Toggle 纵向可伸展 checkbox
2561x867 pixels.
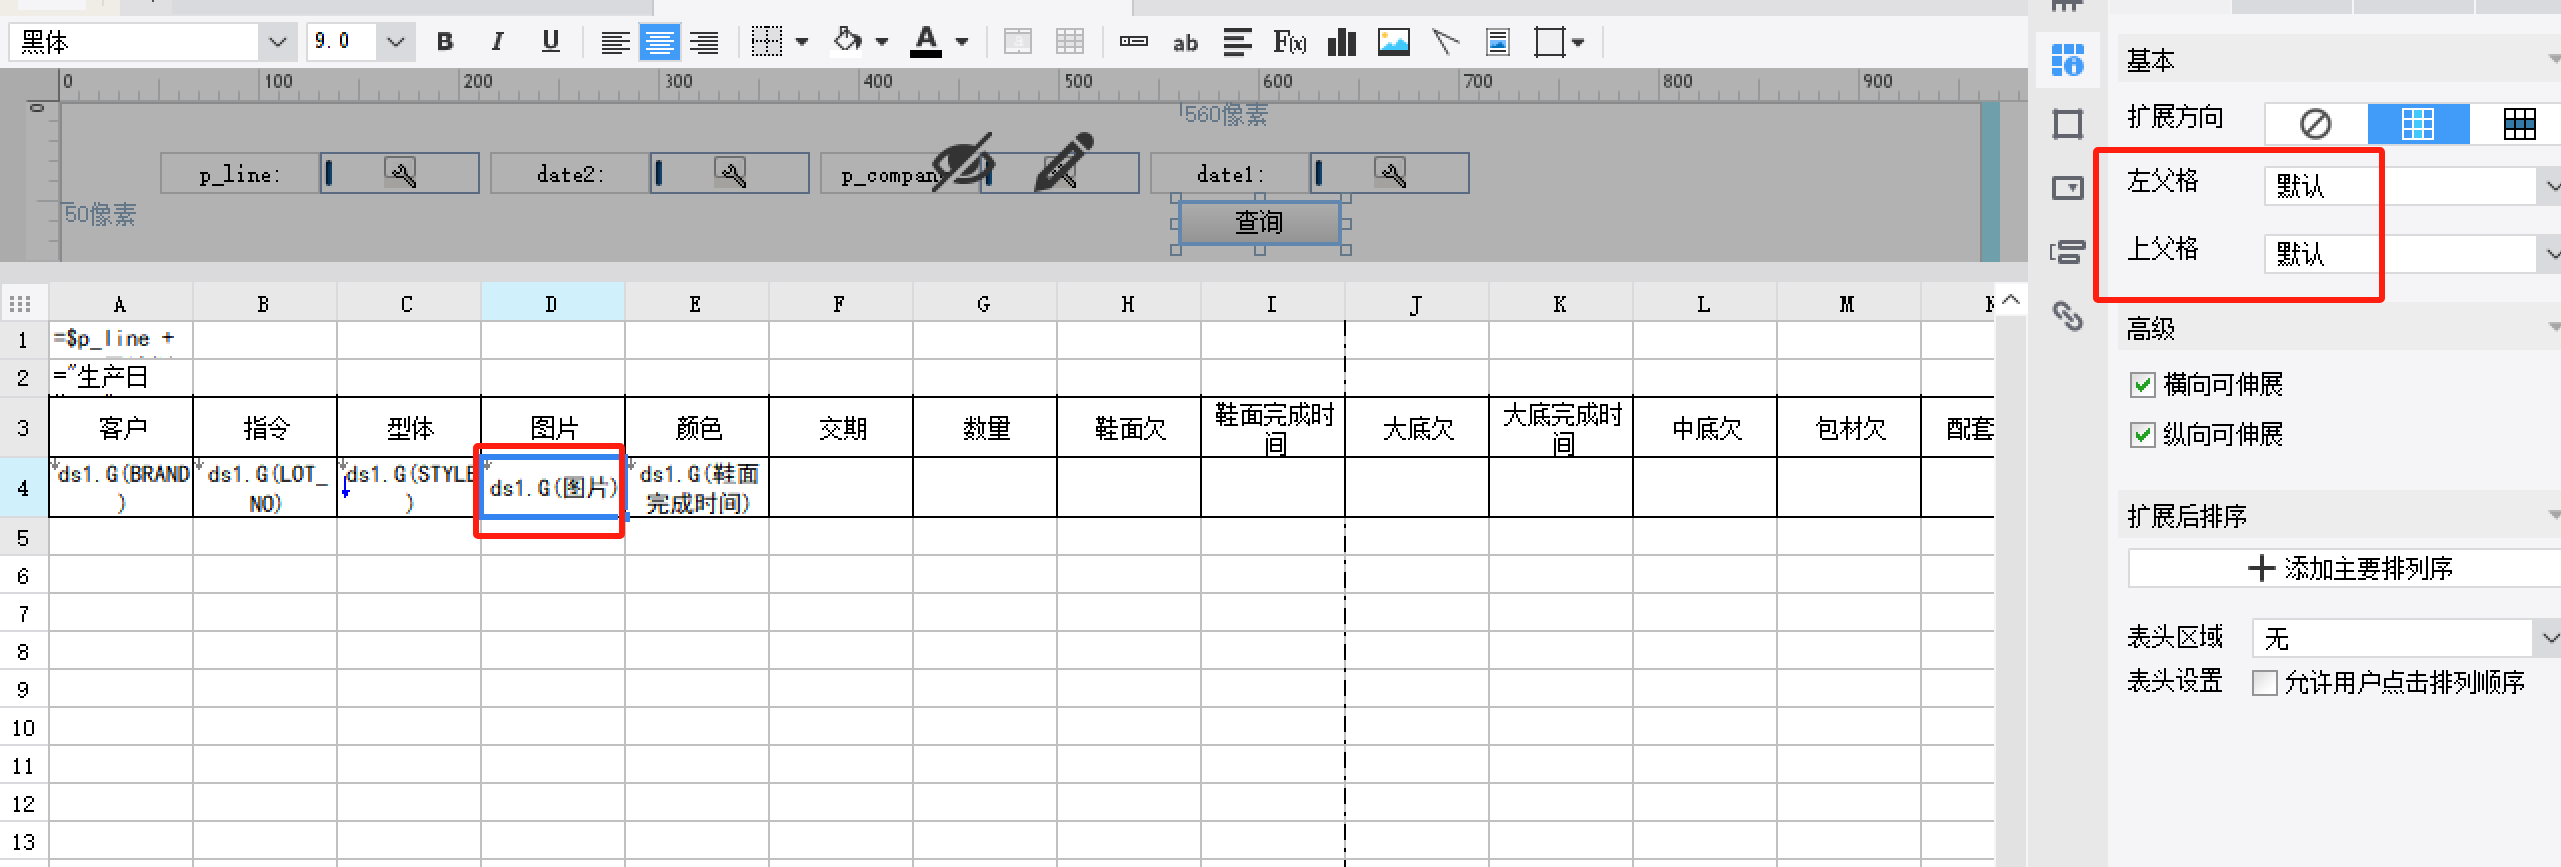pos(2142,435)
